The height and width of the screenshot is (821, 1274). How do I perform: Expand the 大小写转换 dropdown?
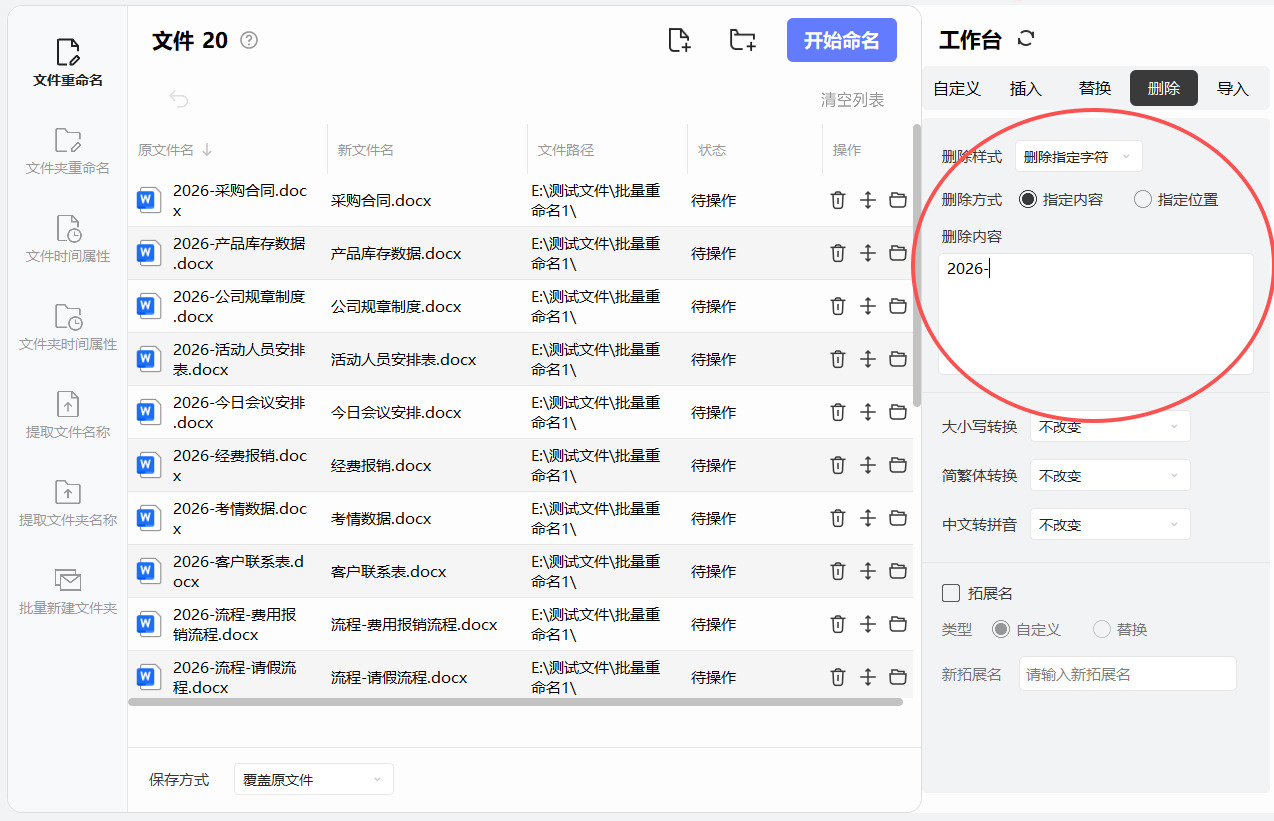pos(1110,426)
